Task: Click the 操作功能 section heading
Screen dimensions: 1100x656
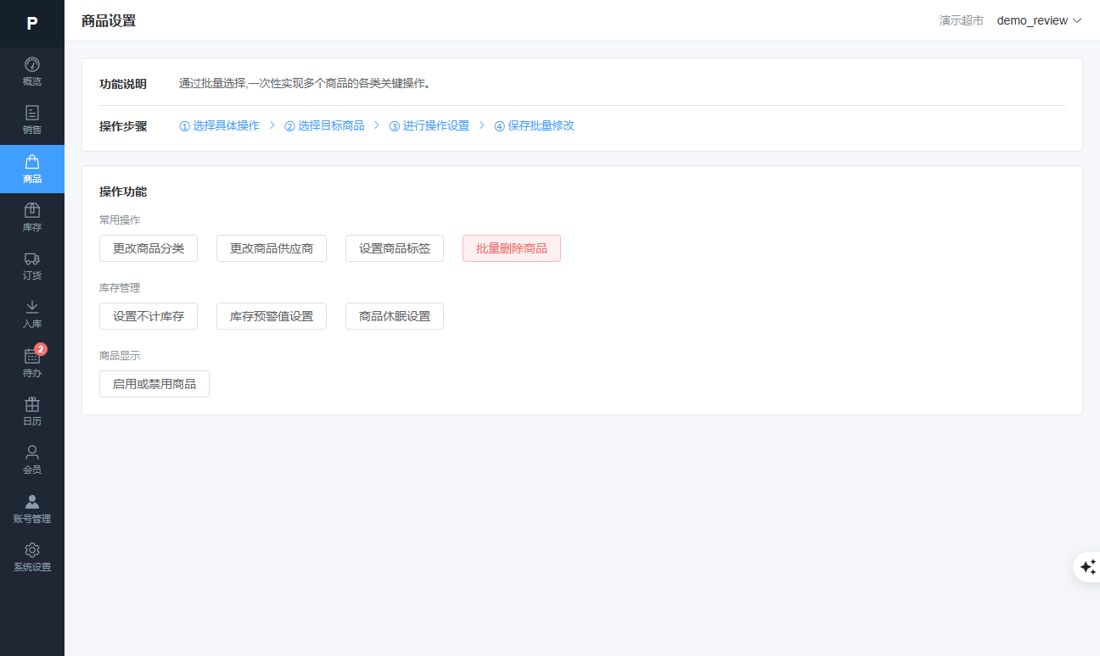Action: [x=123, y=192]
